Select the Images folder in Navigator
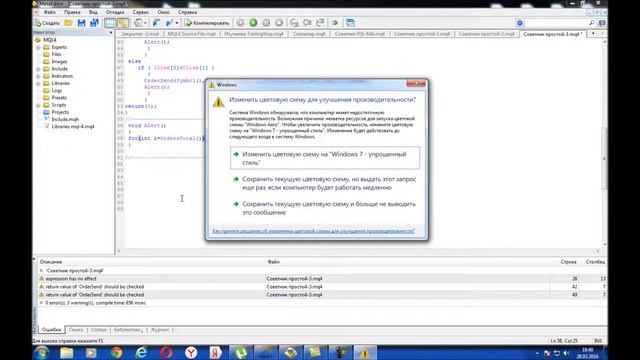The width and height of the screenshot is (640, 360). click(x=60, y=62)
